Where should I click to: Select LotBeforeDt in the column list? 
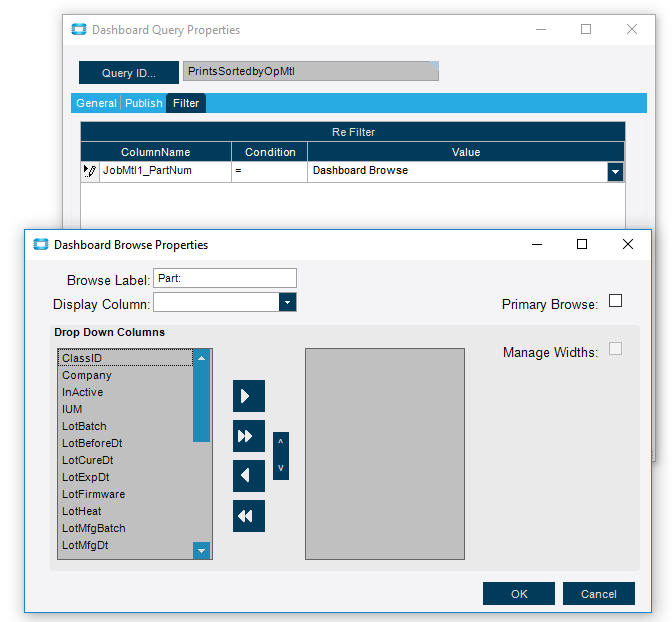coord(125,443)
